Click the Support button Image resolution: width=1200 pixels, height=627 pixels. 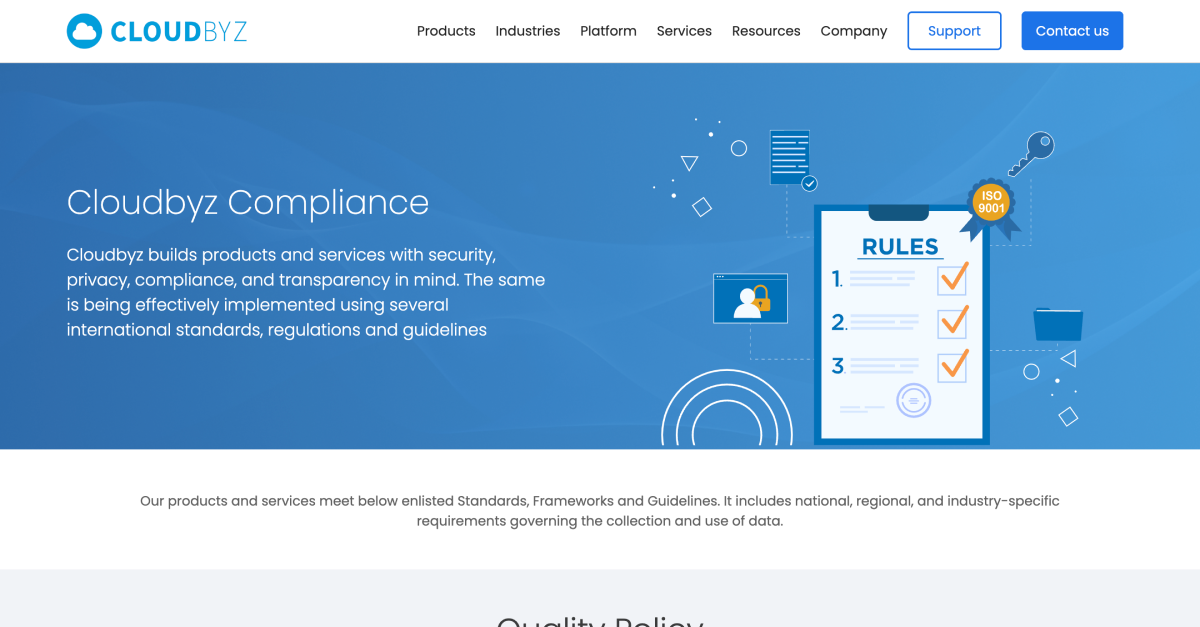[953, 31]
